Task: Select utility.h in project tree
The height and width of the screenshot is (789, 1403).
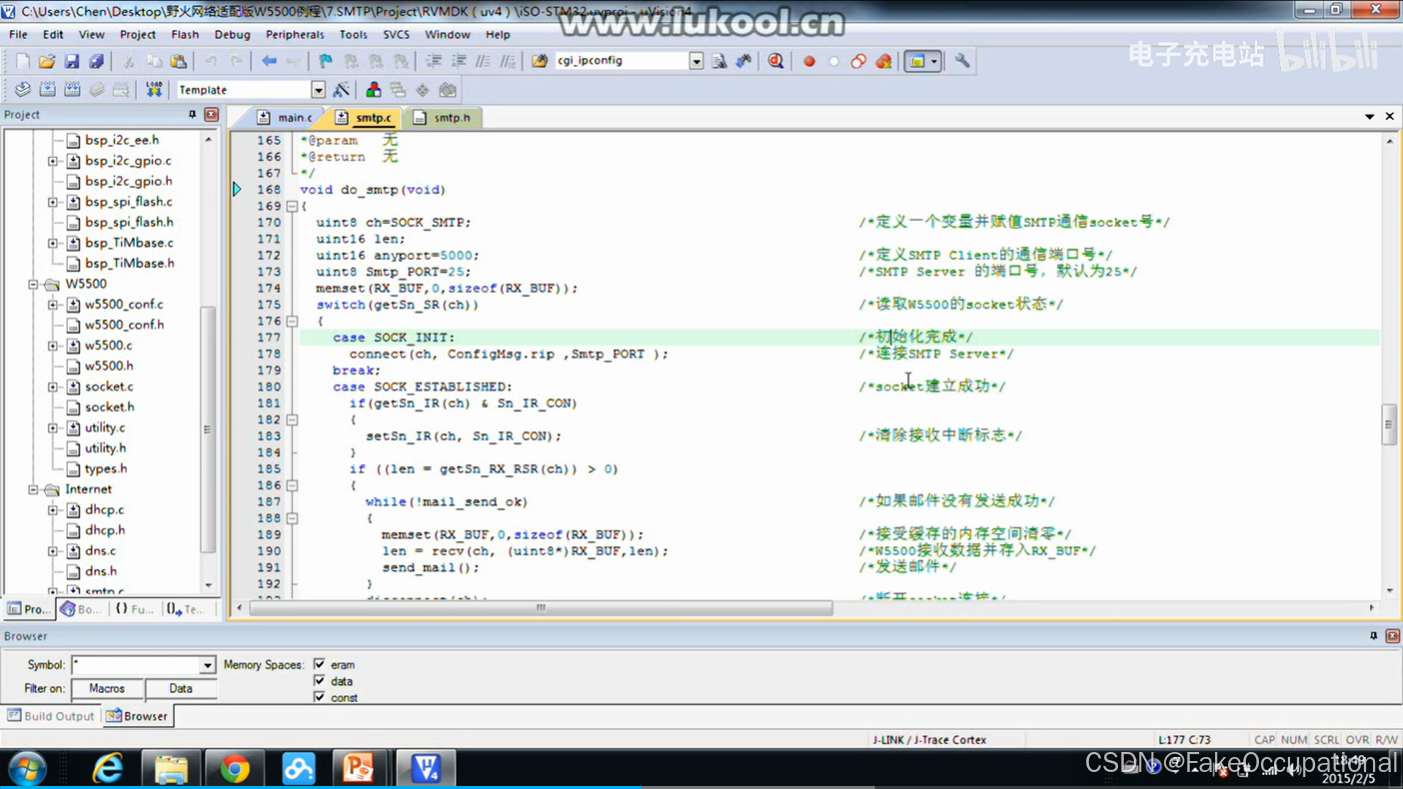Action: click(x=104, y=448)
